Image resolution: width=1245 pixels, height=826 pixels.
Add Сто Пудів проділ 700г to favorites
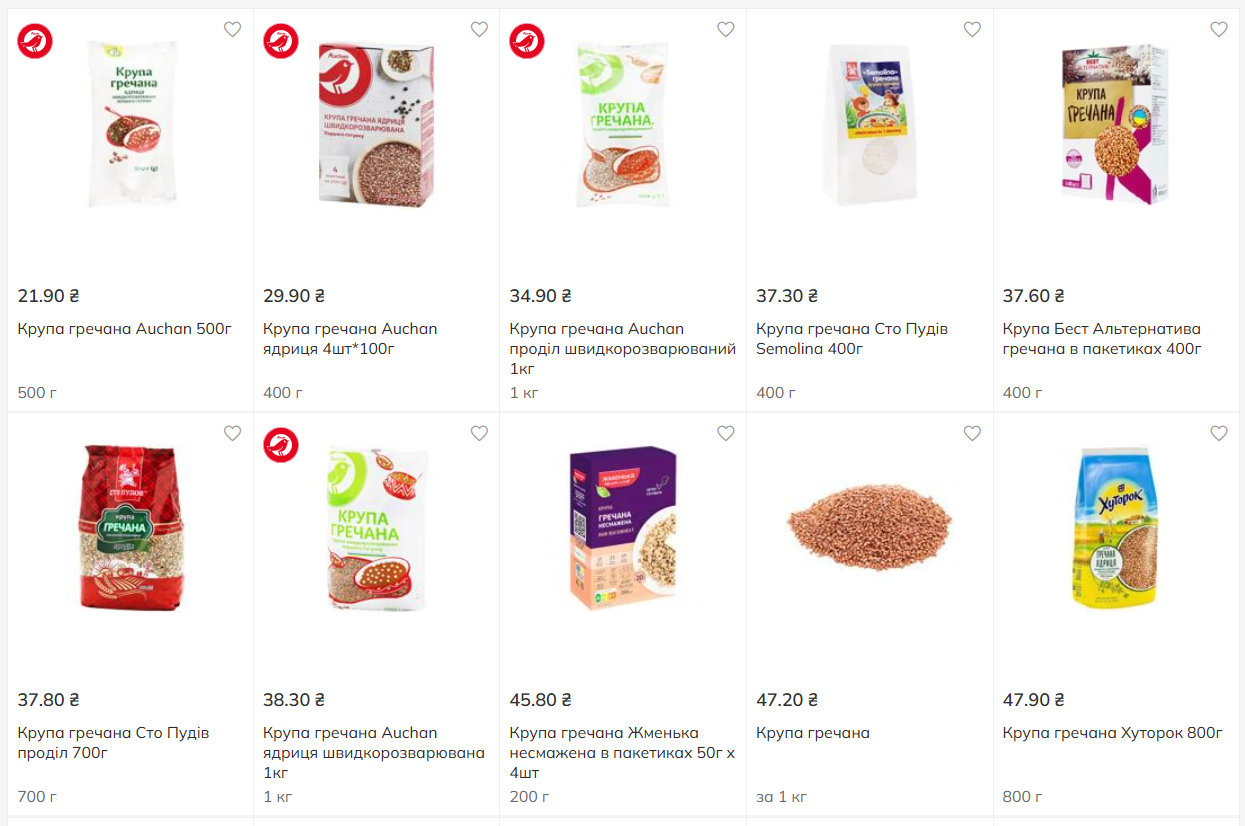click(232, 433)
